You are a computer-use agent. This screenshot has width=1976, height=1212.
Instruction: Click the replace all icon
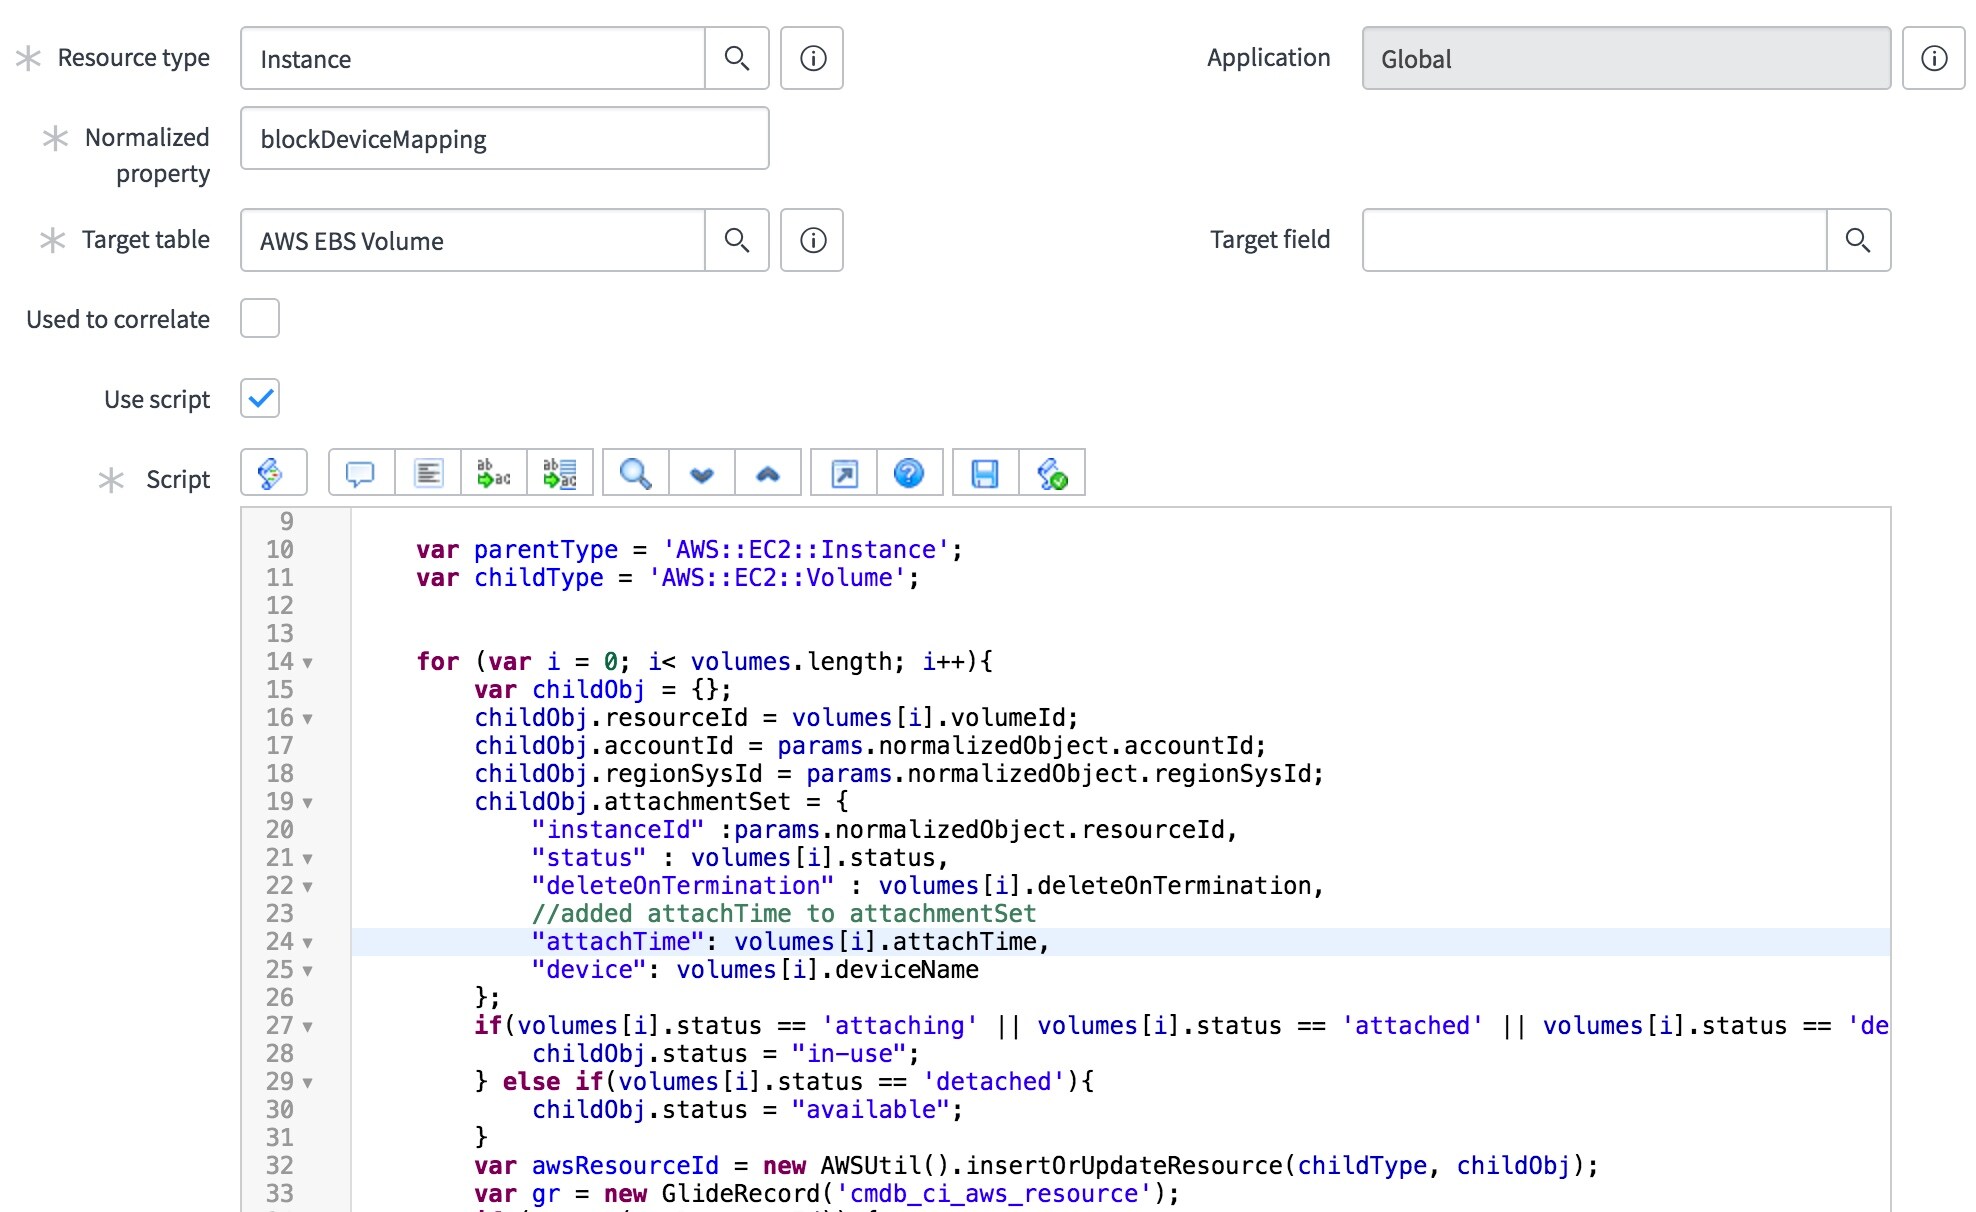pos(560,473)
